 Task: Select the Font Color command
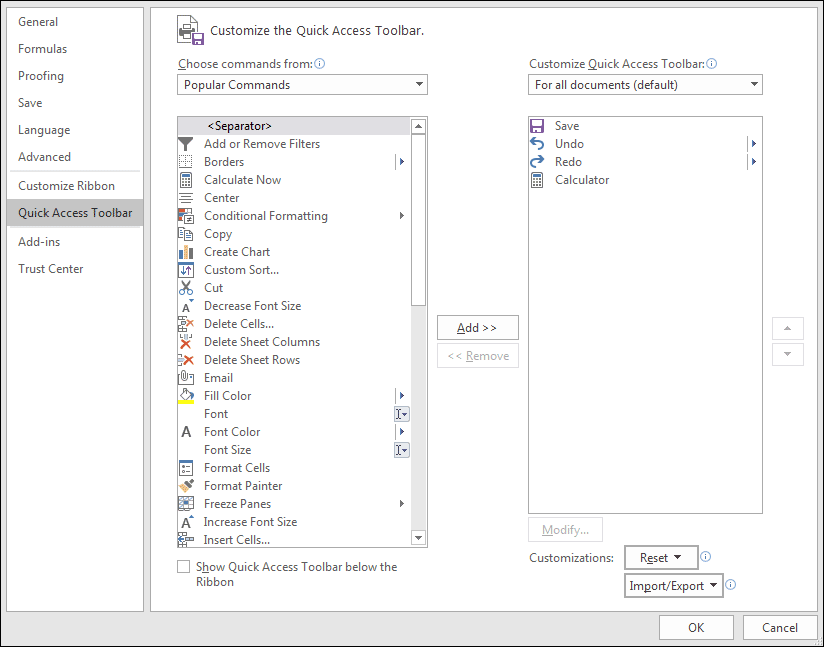230,431
